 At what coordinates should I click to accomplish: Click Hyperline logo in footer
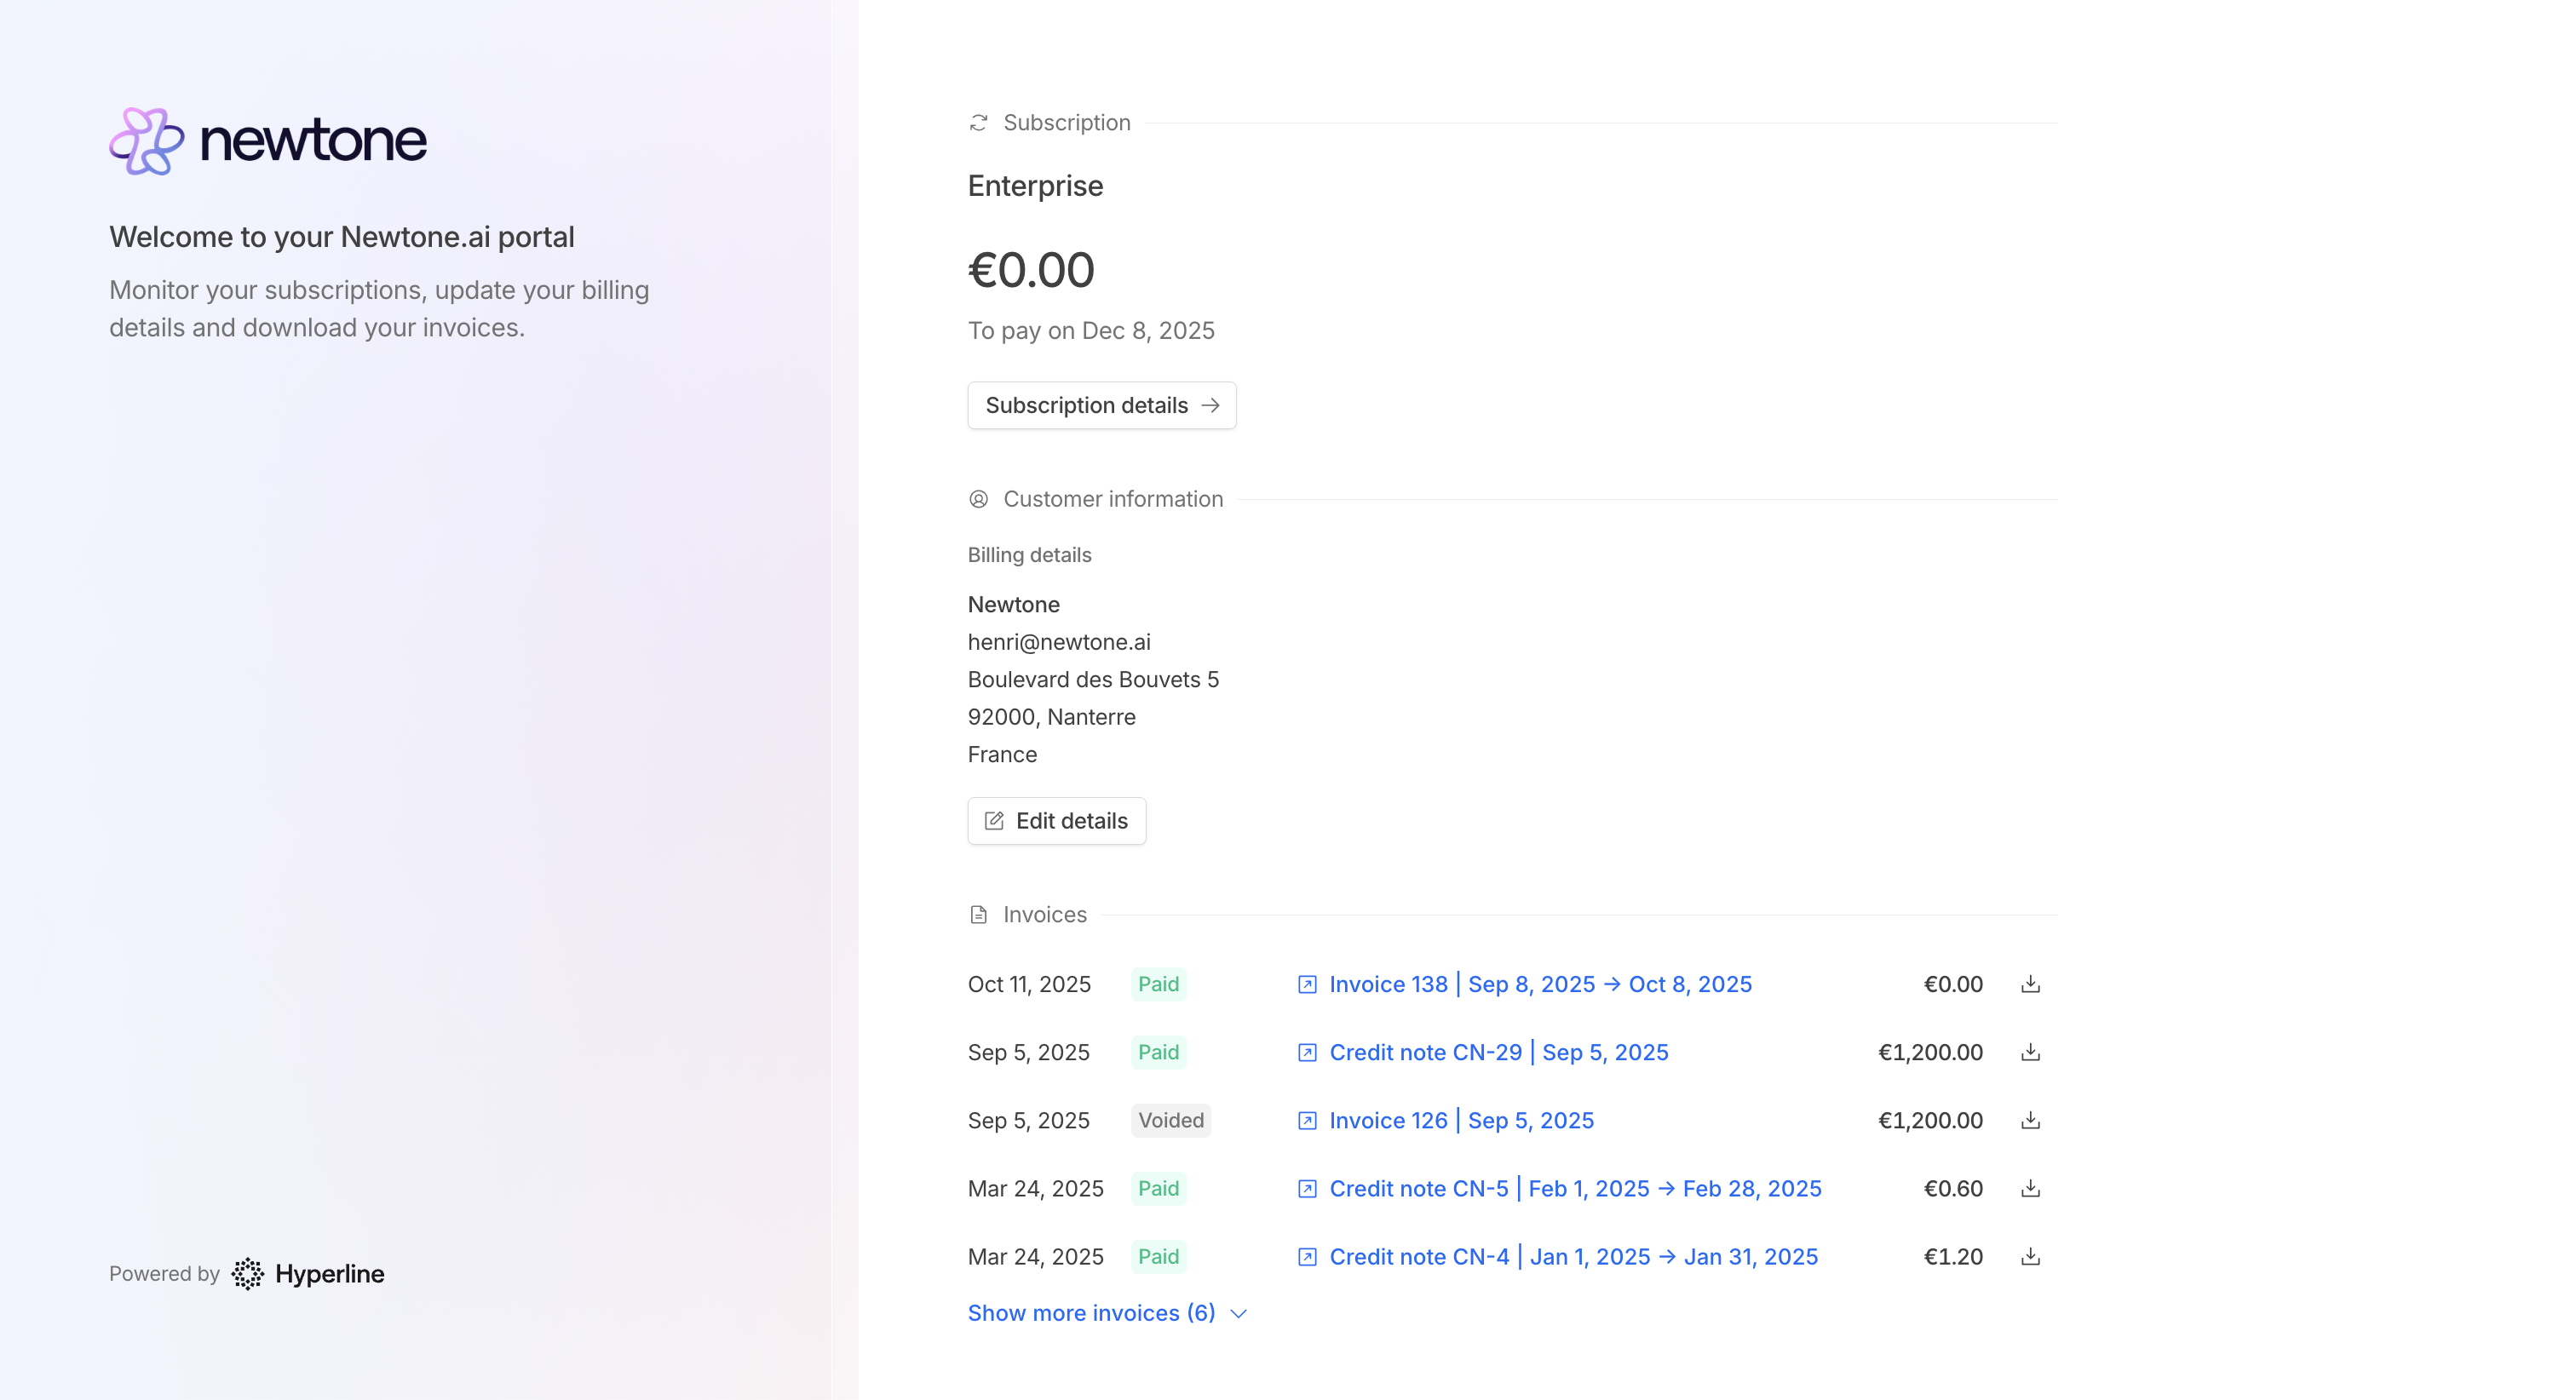(308, 1273)
